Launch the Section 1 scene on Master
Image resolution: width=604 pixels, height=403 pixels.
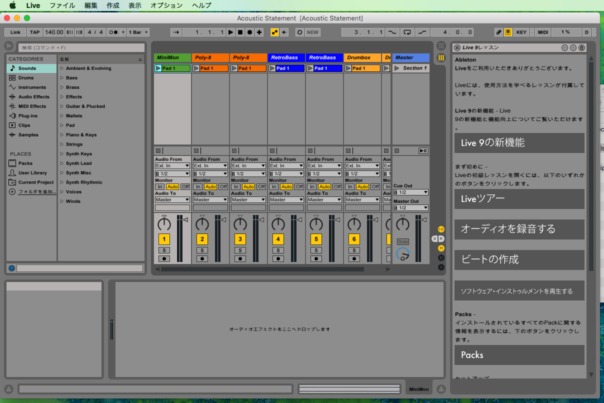pos(397,68)
